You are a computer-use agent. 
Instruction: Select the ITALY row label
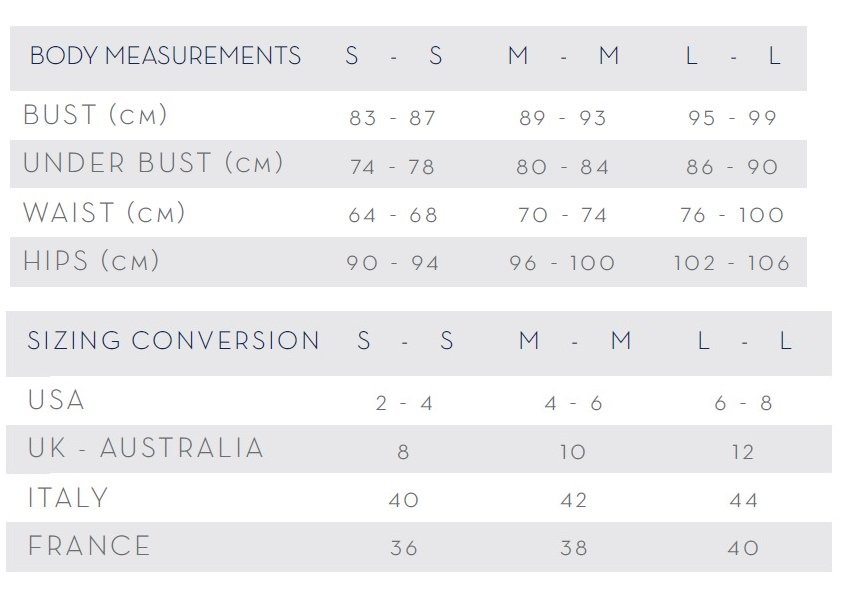click(68, 497)
